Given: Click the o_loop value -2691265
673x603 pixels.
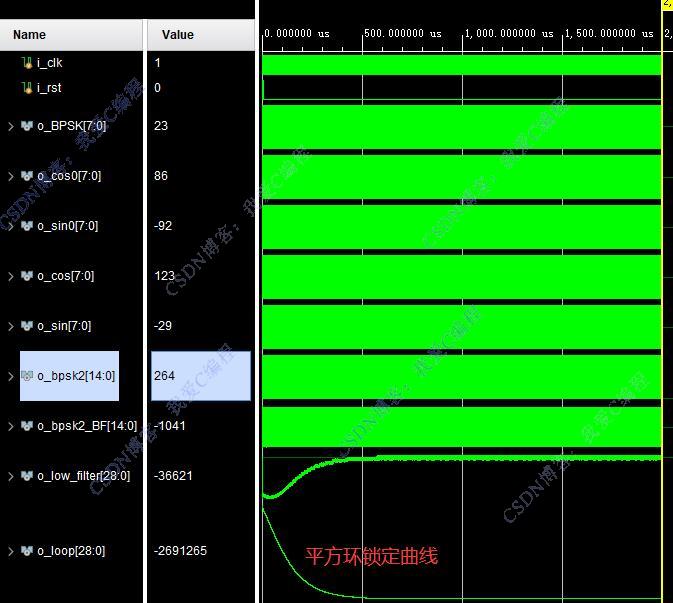Looking at the screenshot, I should 181,551.
